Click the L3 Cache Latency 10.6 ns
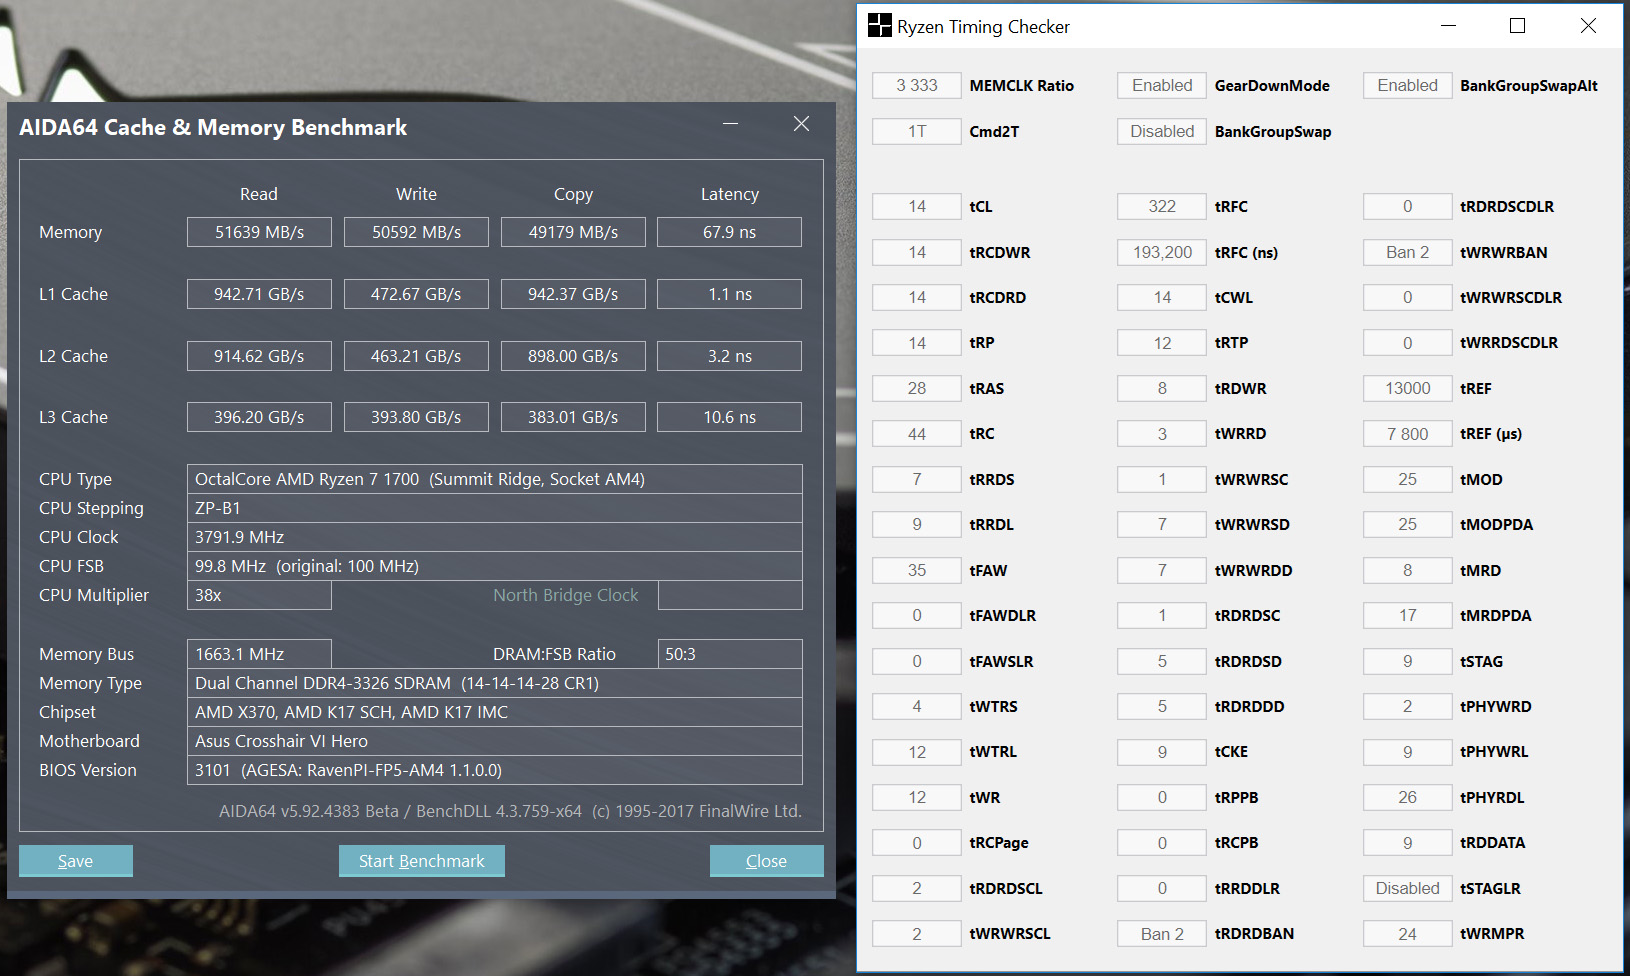The image size is (1630, 976). pos(729,417)
